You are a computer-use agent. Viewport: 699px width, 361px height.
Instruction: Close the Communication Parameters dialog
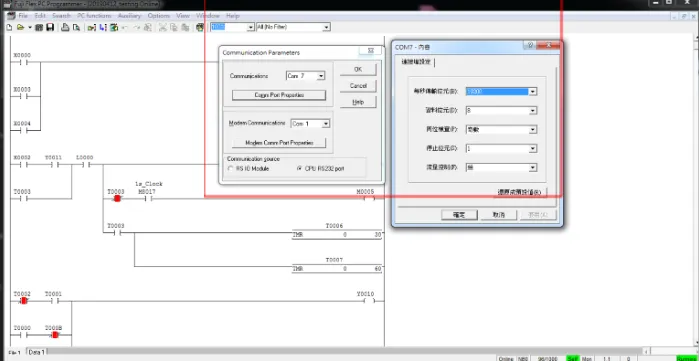click(x=370, y=51)
